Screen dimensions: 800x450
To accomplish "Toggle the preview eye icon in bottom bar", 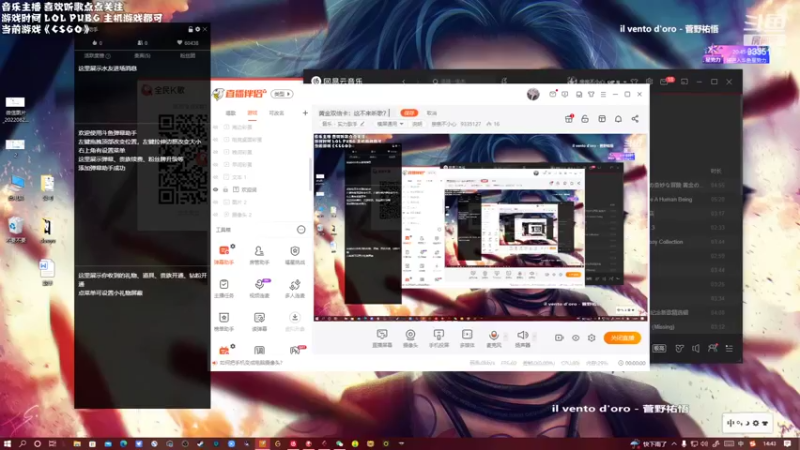I will (576, 338).
